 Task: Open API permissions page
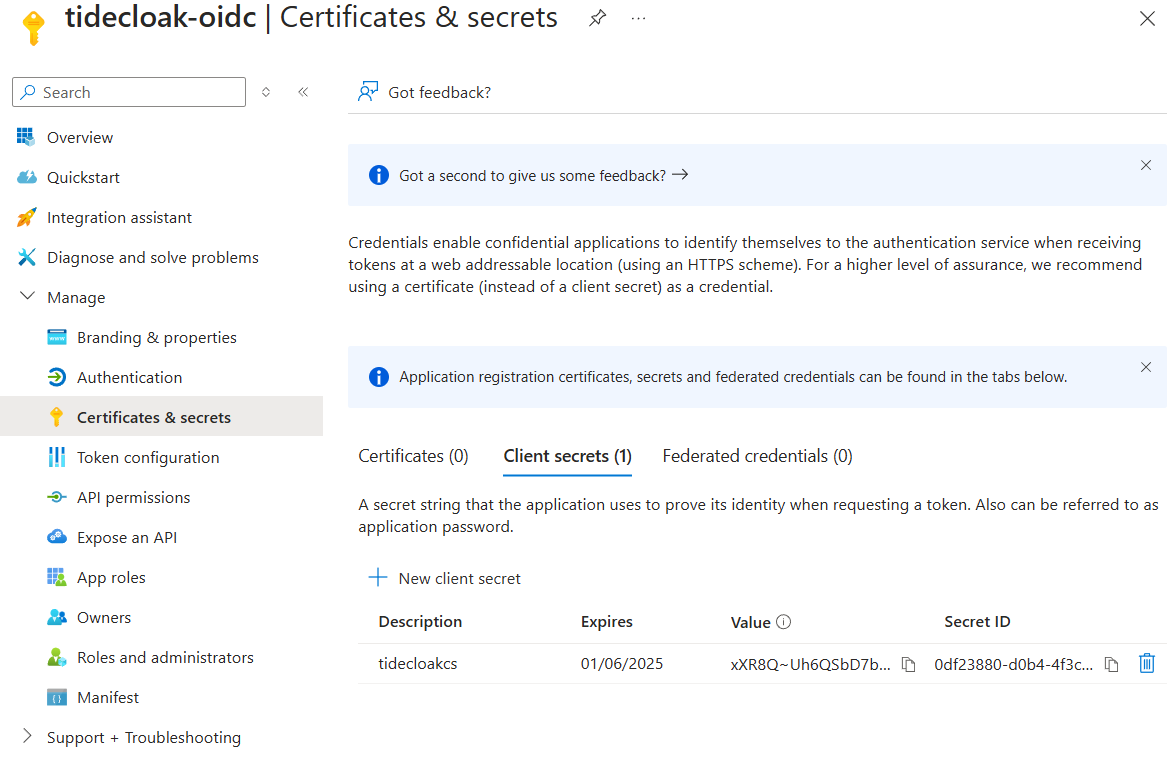[x=133, y=498]
